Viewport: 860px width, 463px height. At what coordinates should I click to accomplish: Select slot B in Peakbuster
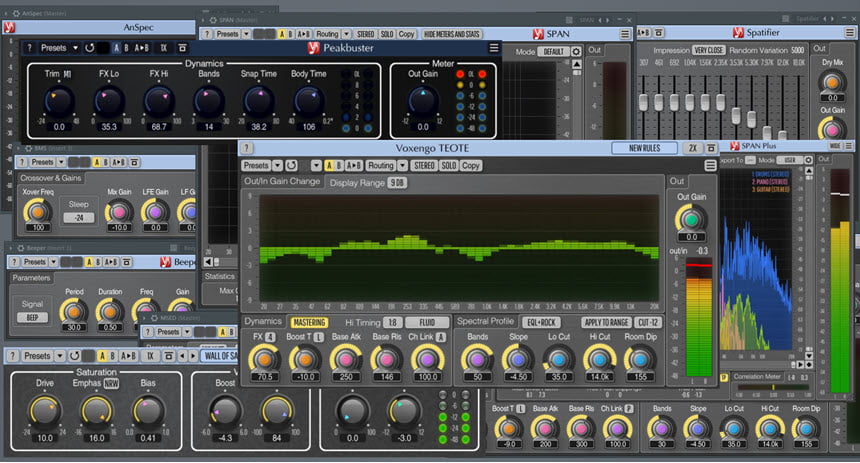click(126, 48)
